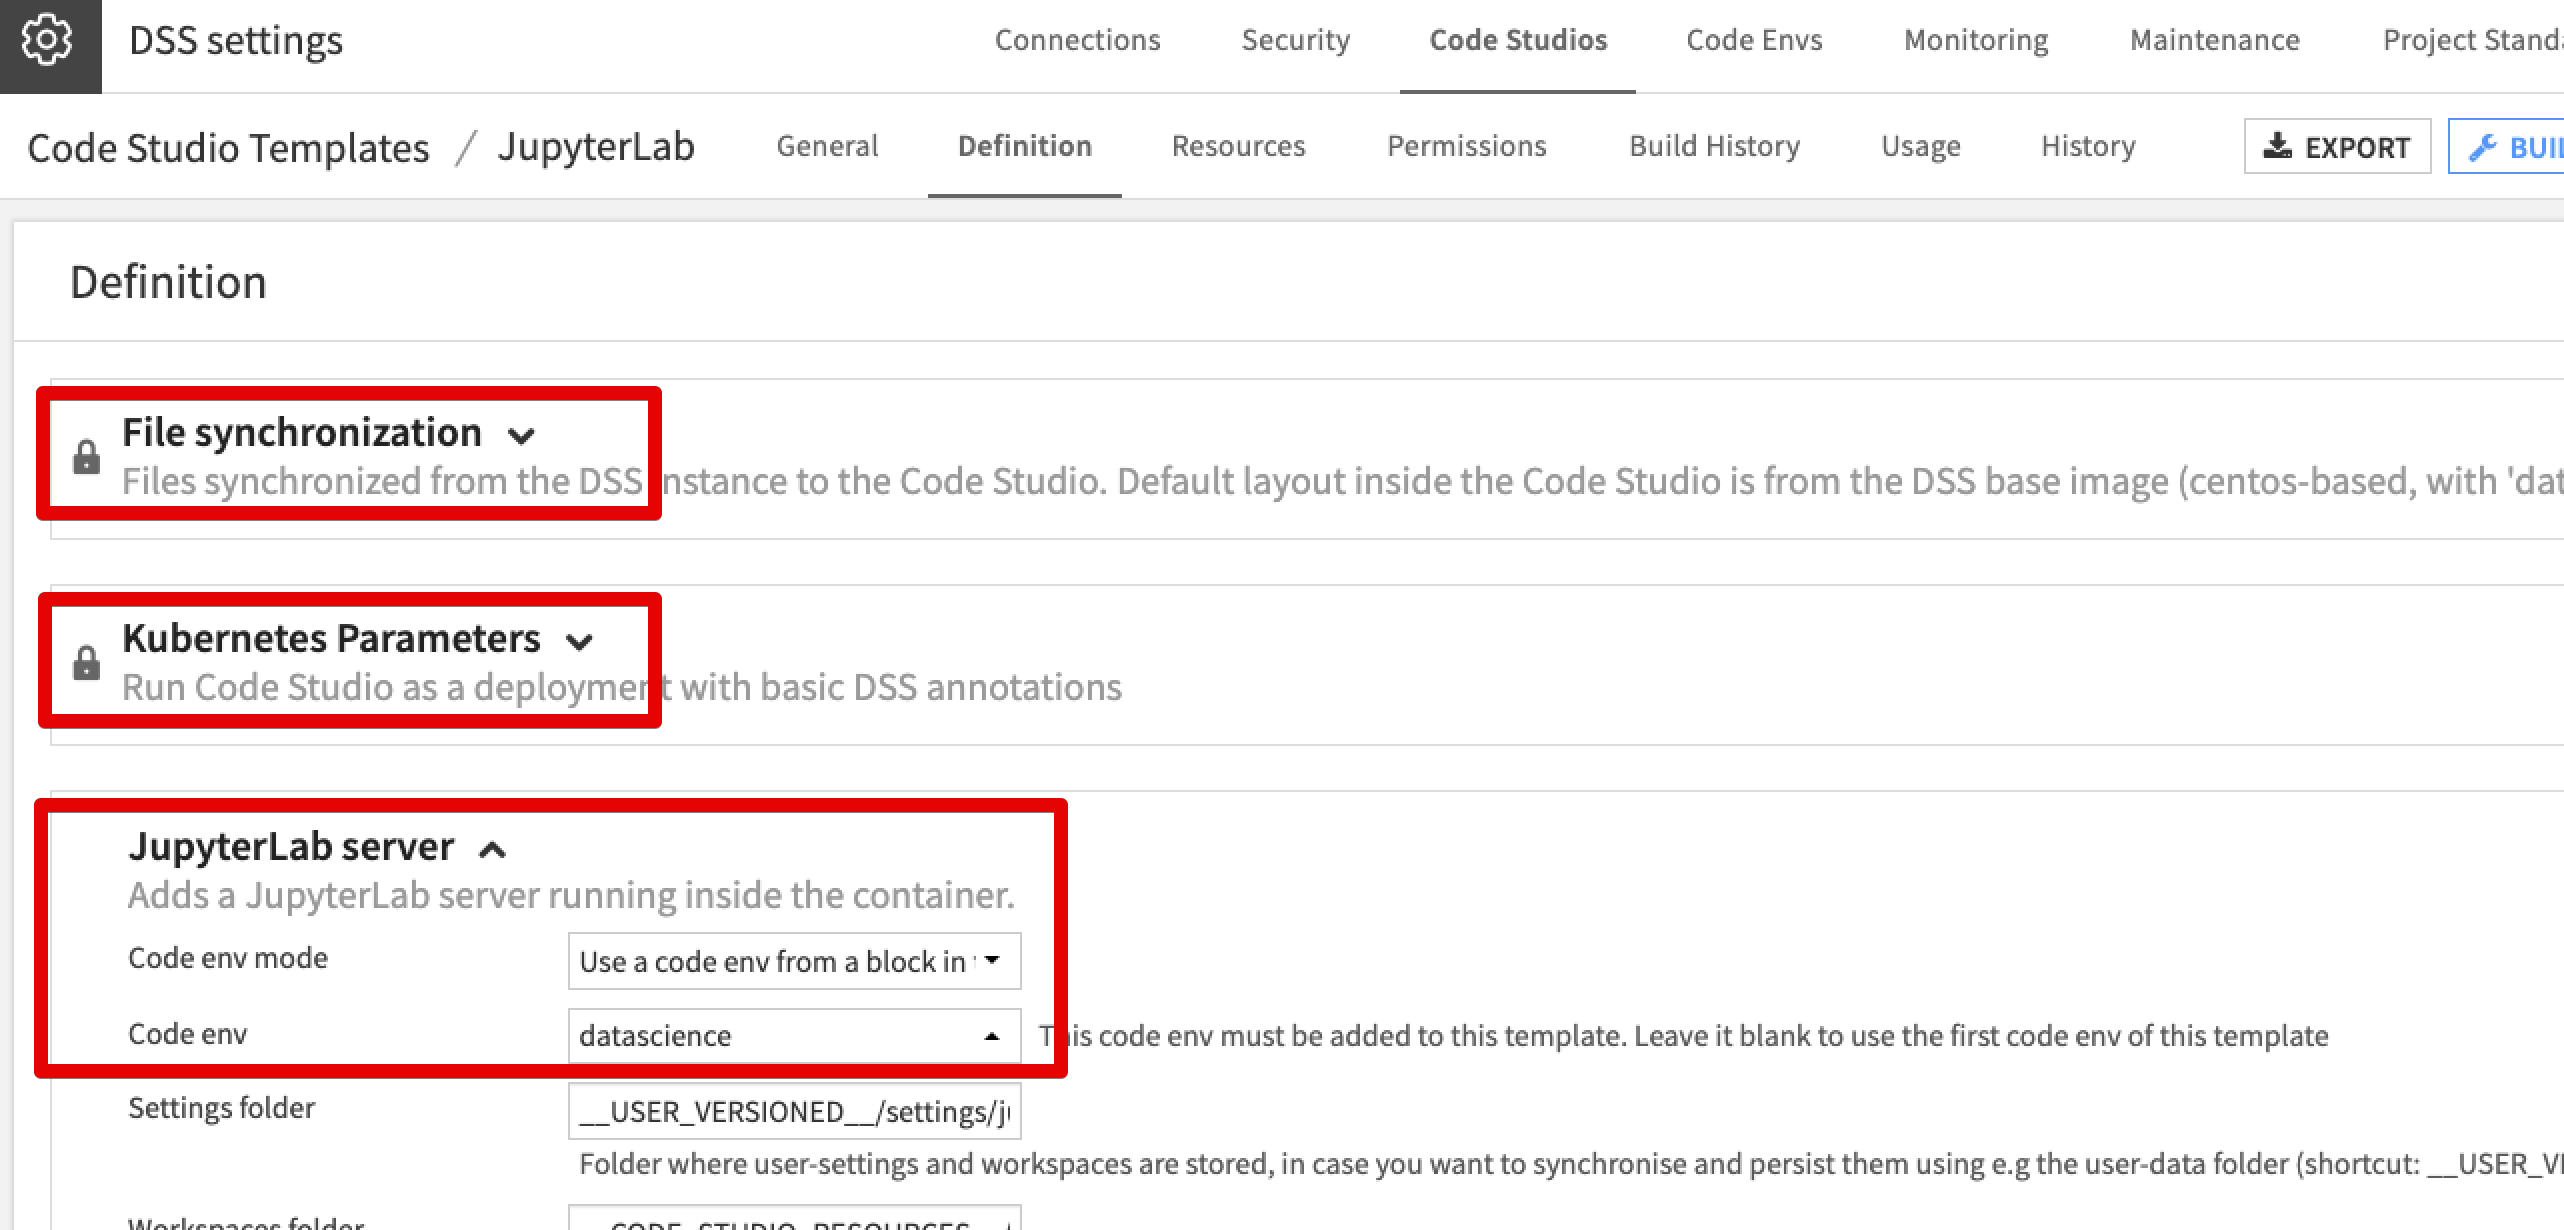Image resolution: width=2564 pixels, height=1230 pixels.
Task: Open the Monitoring tab
Action: click(x=1976, y=40)
